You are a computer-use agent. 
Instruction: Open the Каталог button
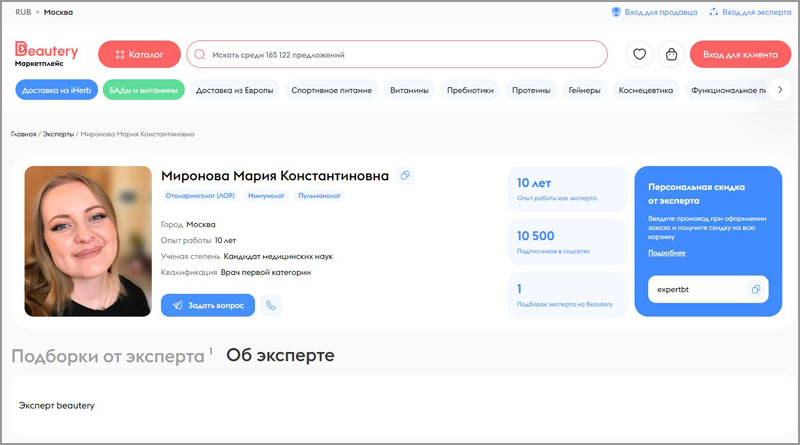(139, 54)
